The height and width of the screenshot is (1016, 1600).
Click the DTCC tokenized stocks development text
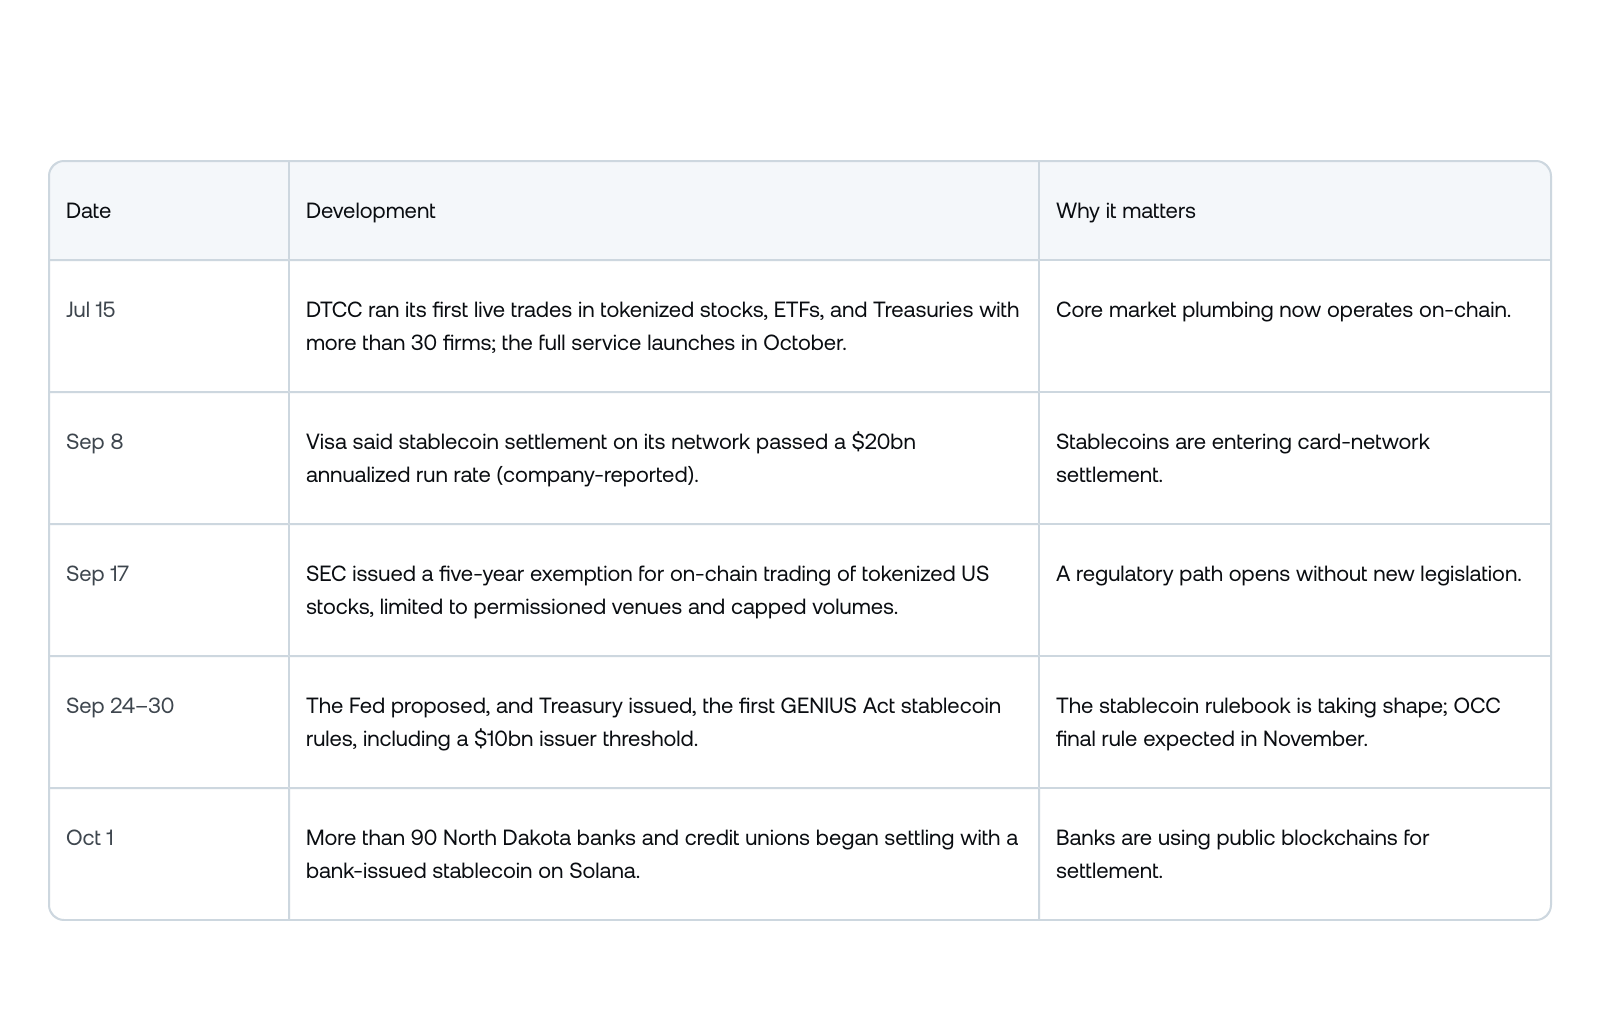tap(662, 326)
